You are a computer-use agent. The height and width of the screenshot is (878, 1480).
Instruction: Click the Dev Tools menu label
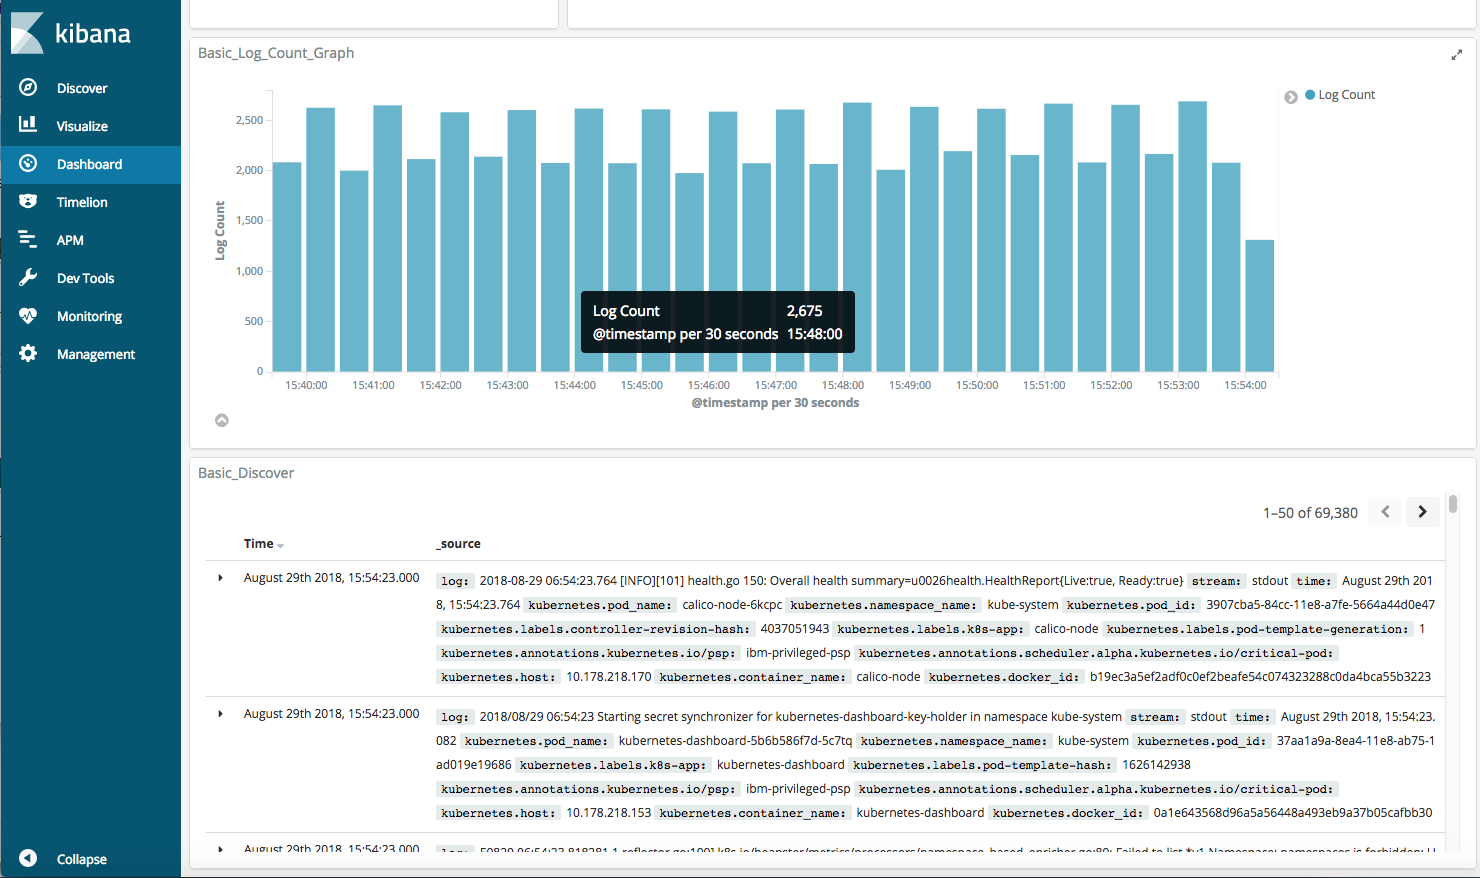85,278
